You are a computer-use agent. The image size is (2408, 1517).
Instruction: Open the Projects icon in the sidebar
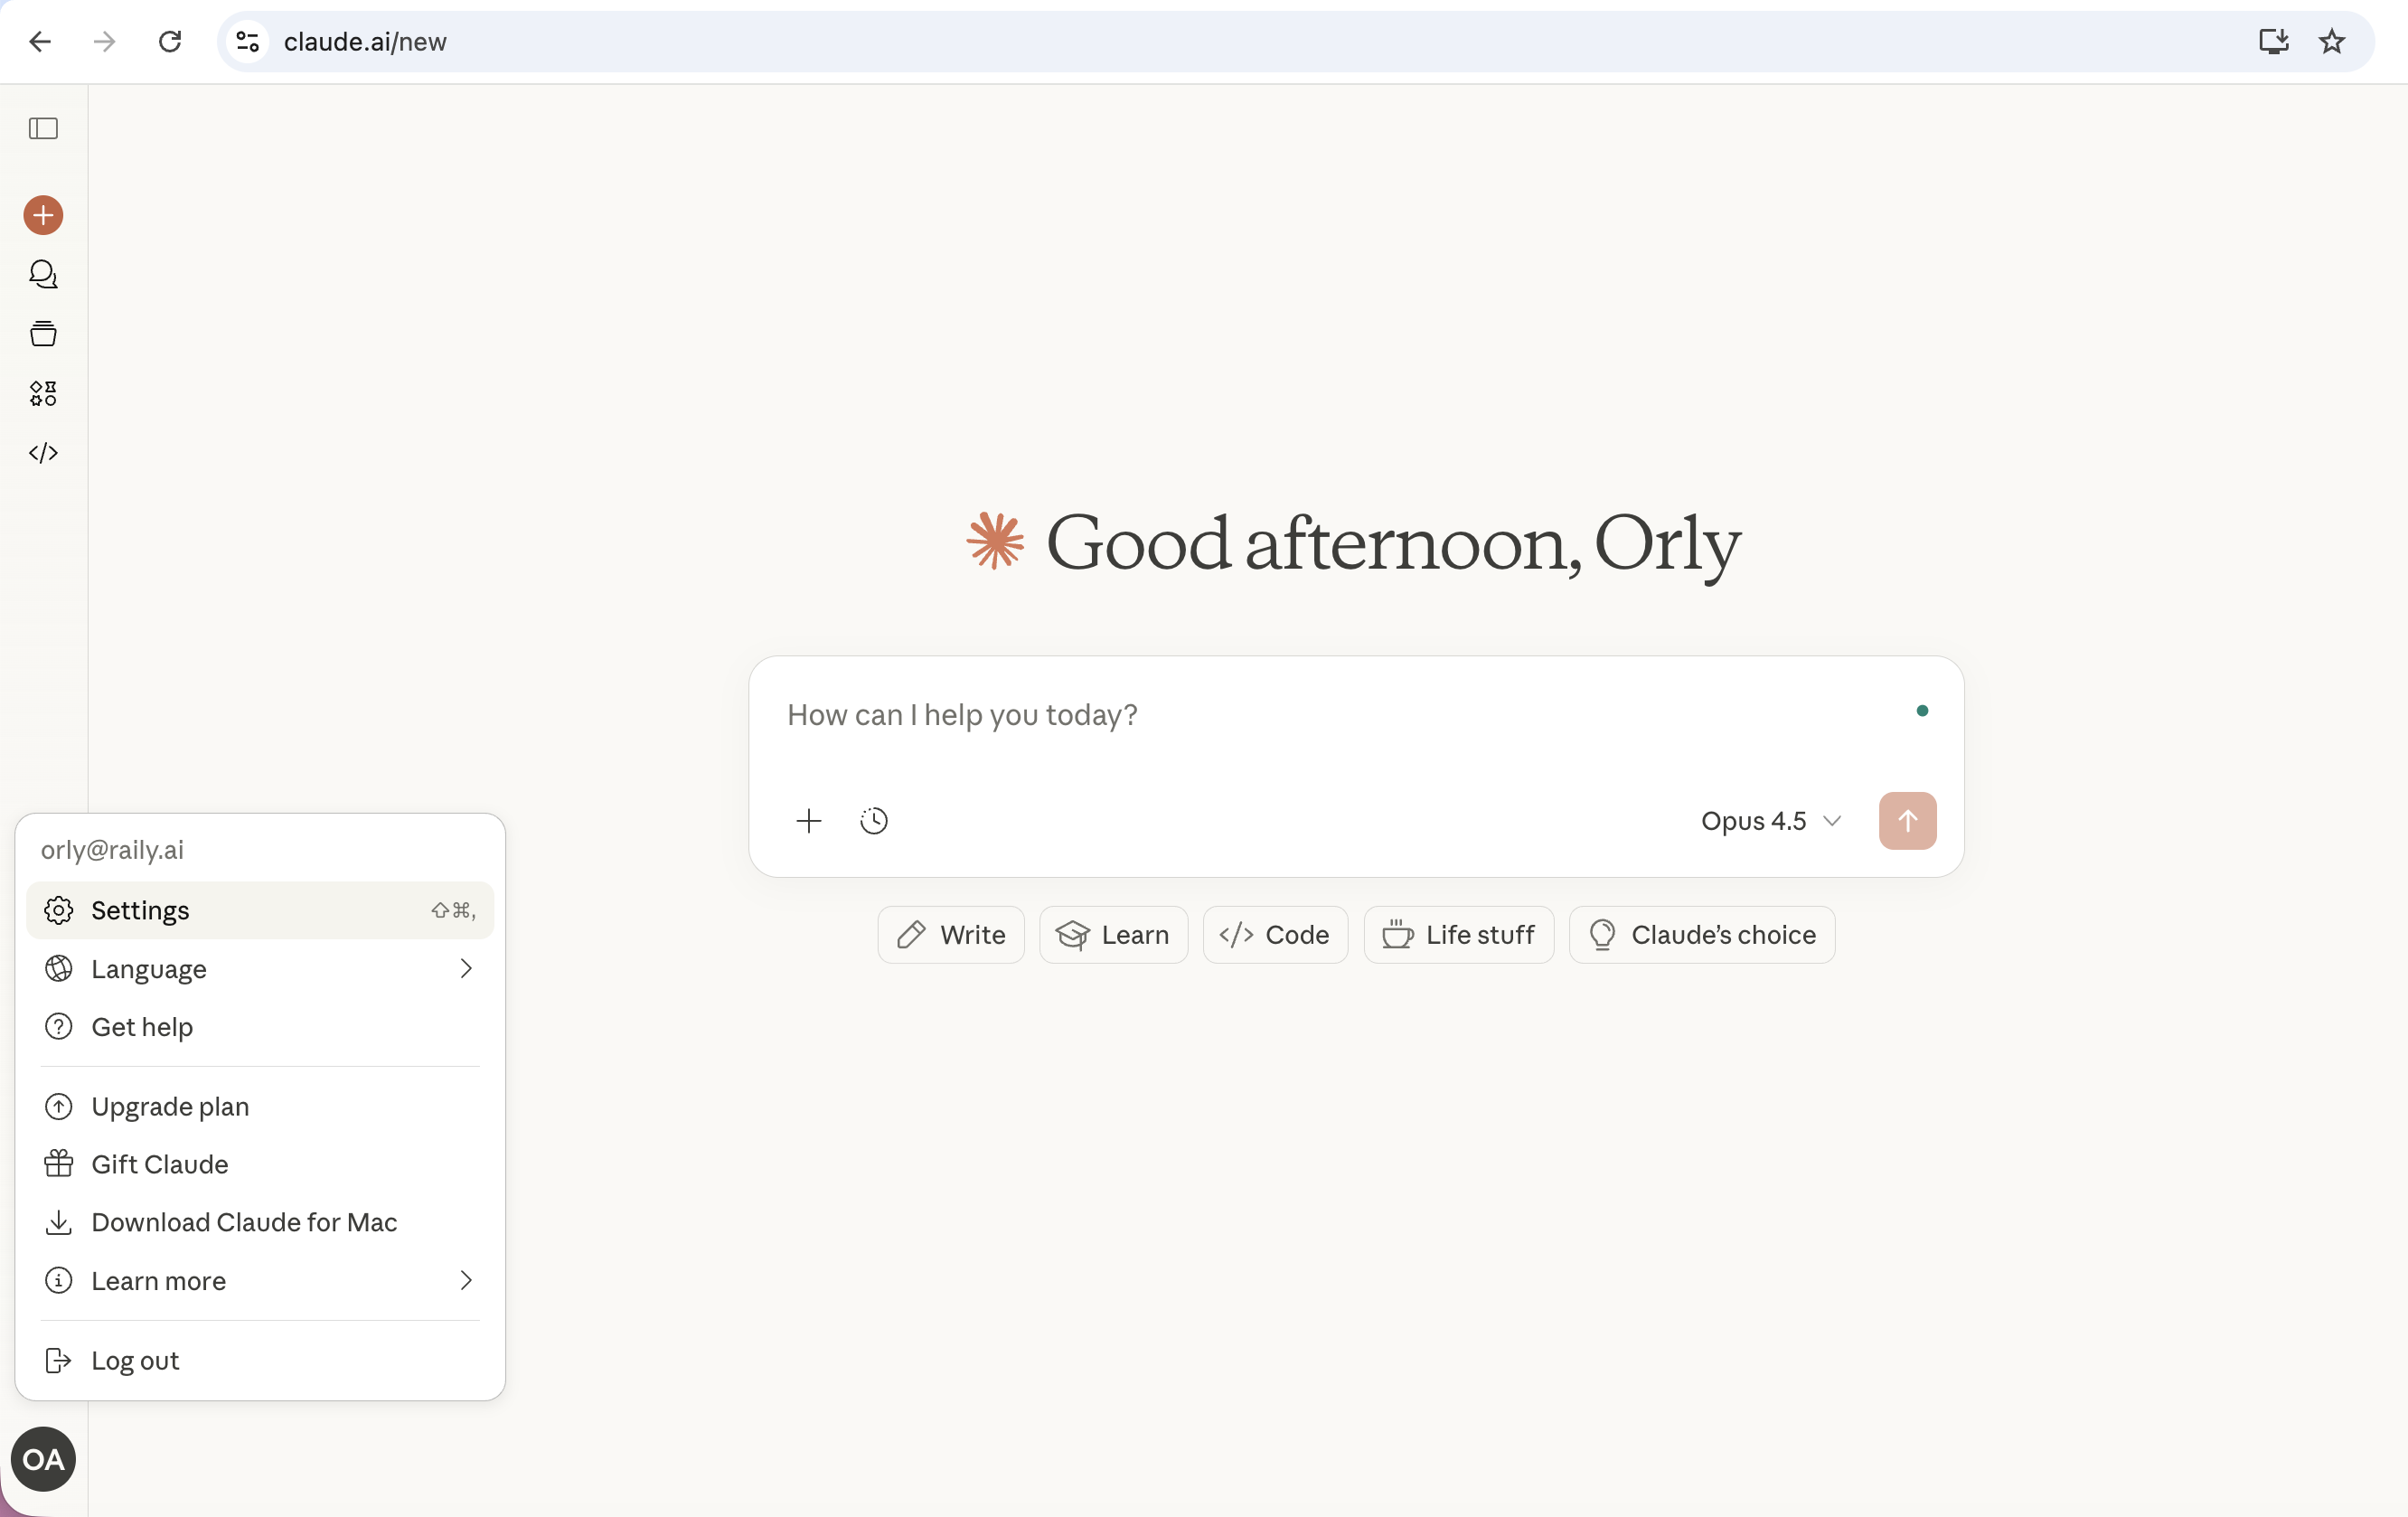[x=43, y=334]
